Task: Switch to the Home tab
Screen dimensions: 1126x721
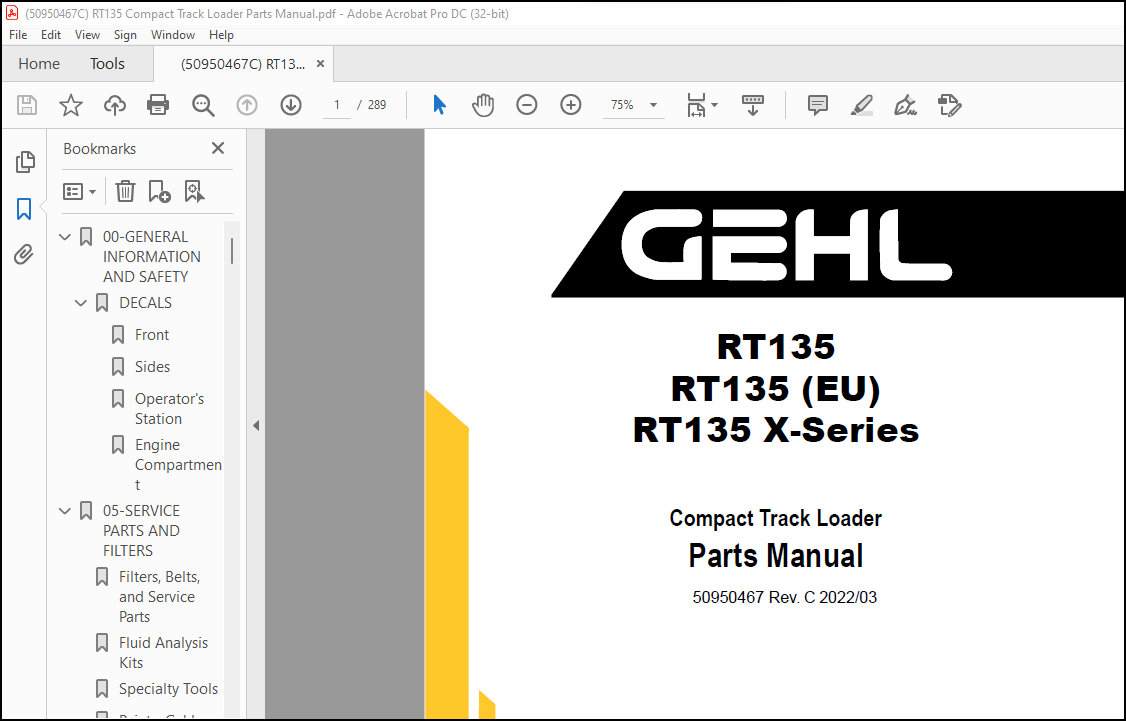Action: 39,64
